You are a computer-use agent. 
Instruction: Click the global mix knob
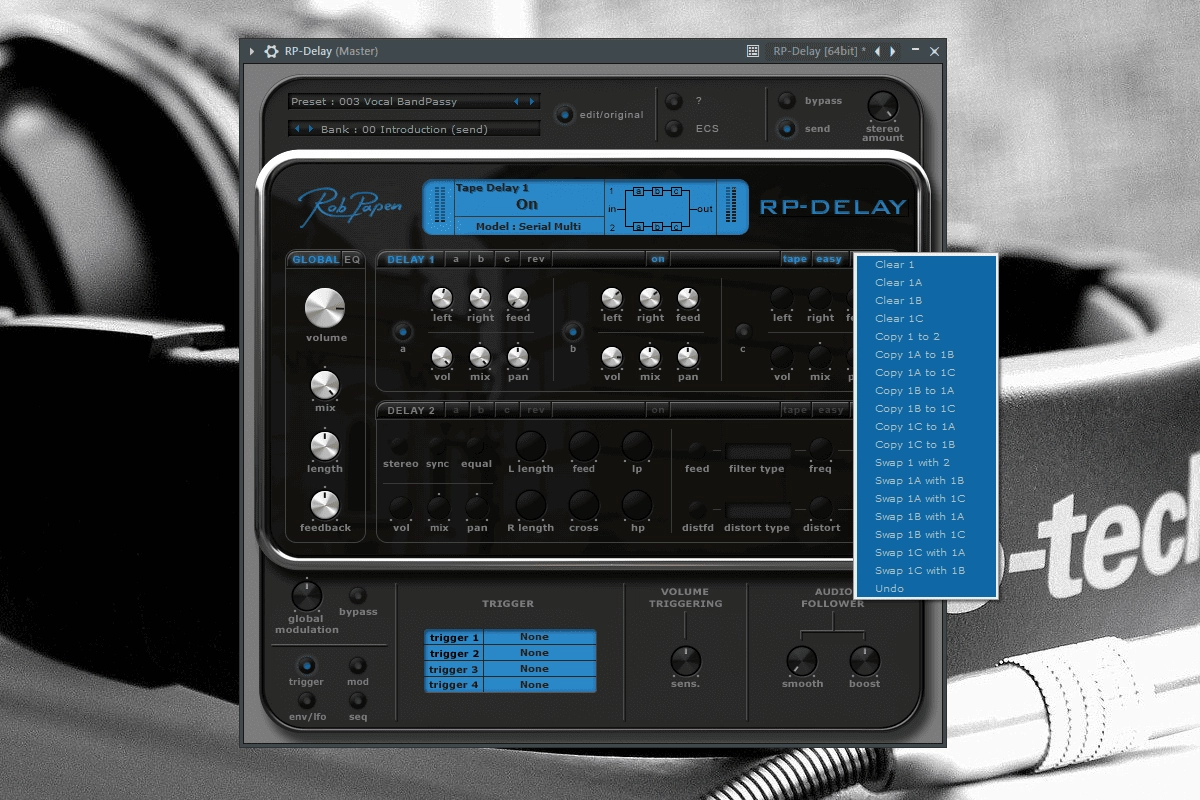pyautogui.click(x=325, y=385)
